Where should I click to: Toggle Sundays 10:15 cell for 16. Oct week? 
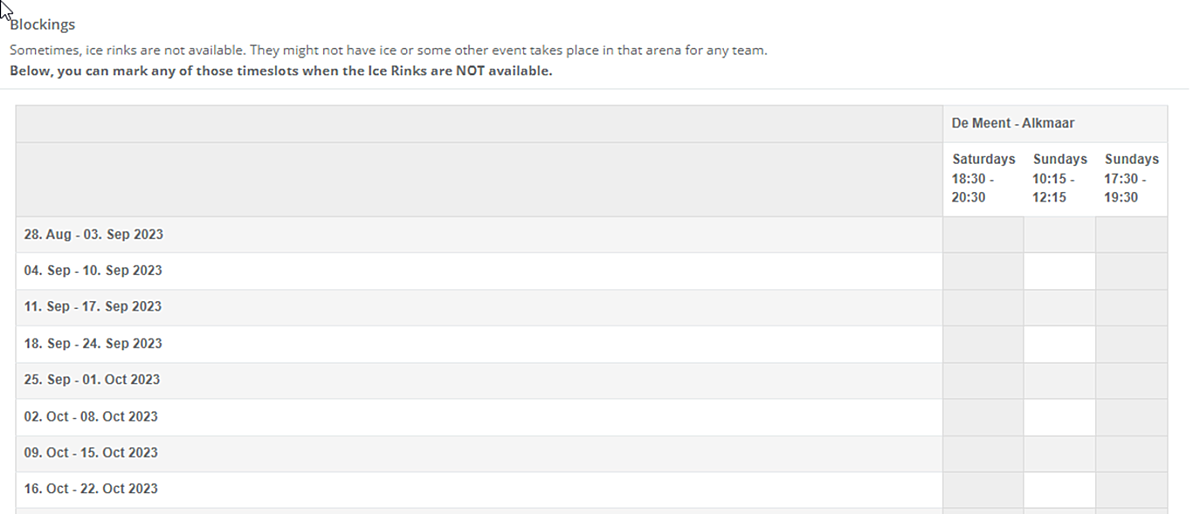point(1059,489)
